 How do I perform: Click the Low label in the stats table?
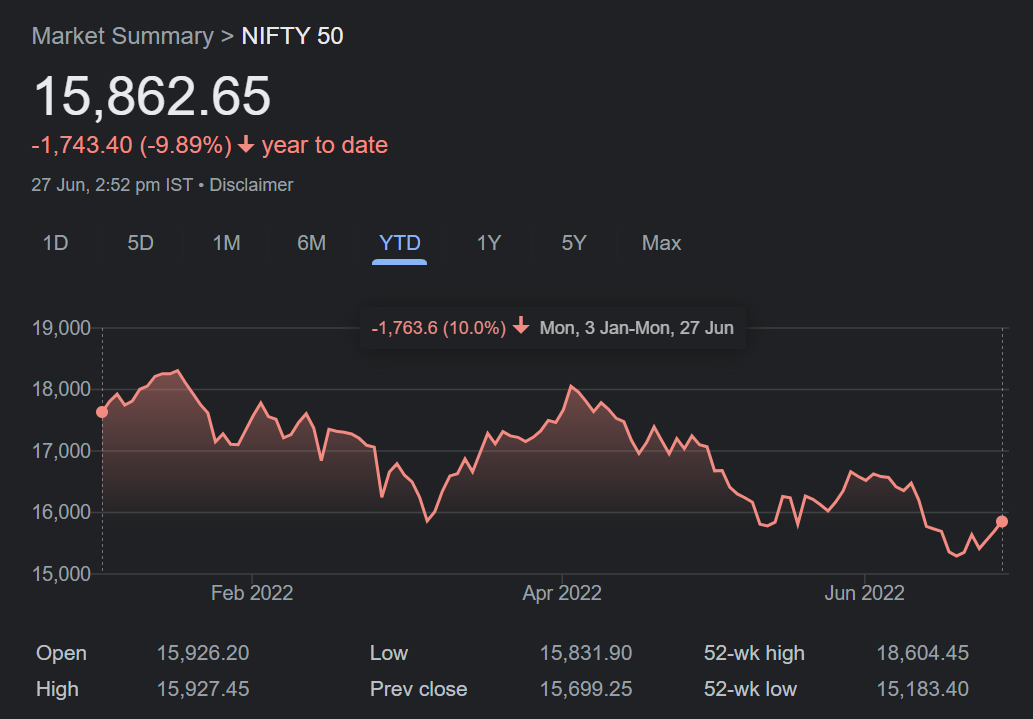[389, 653]
